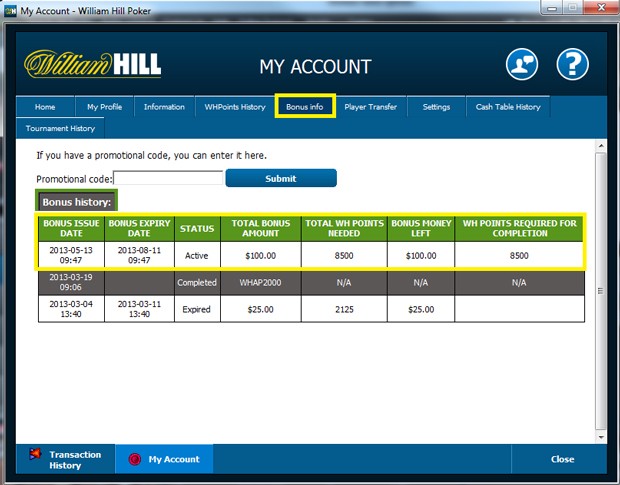Viewport: 620px width, 485px height.
Task: Click the 2013-05-13 09:47 issue date cell
Action: coord(71,255)
